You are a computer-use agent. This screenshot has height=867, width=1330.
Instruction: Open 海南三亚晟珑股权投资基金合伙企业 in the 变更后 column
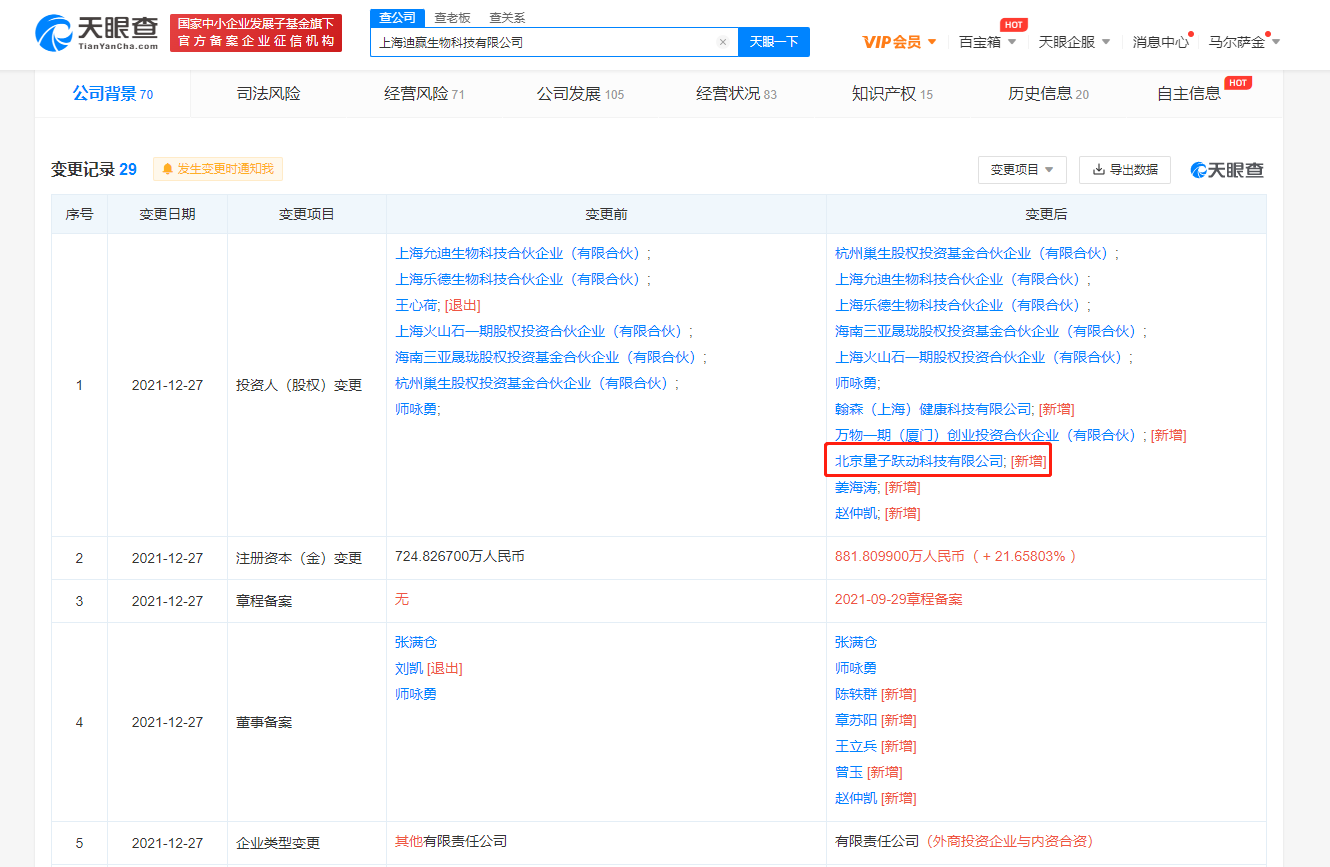(989, 331)
